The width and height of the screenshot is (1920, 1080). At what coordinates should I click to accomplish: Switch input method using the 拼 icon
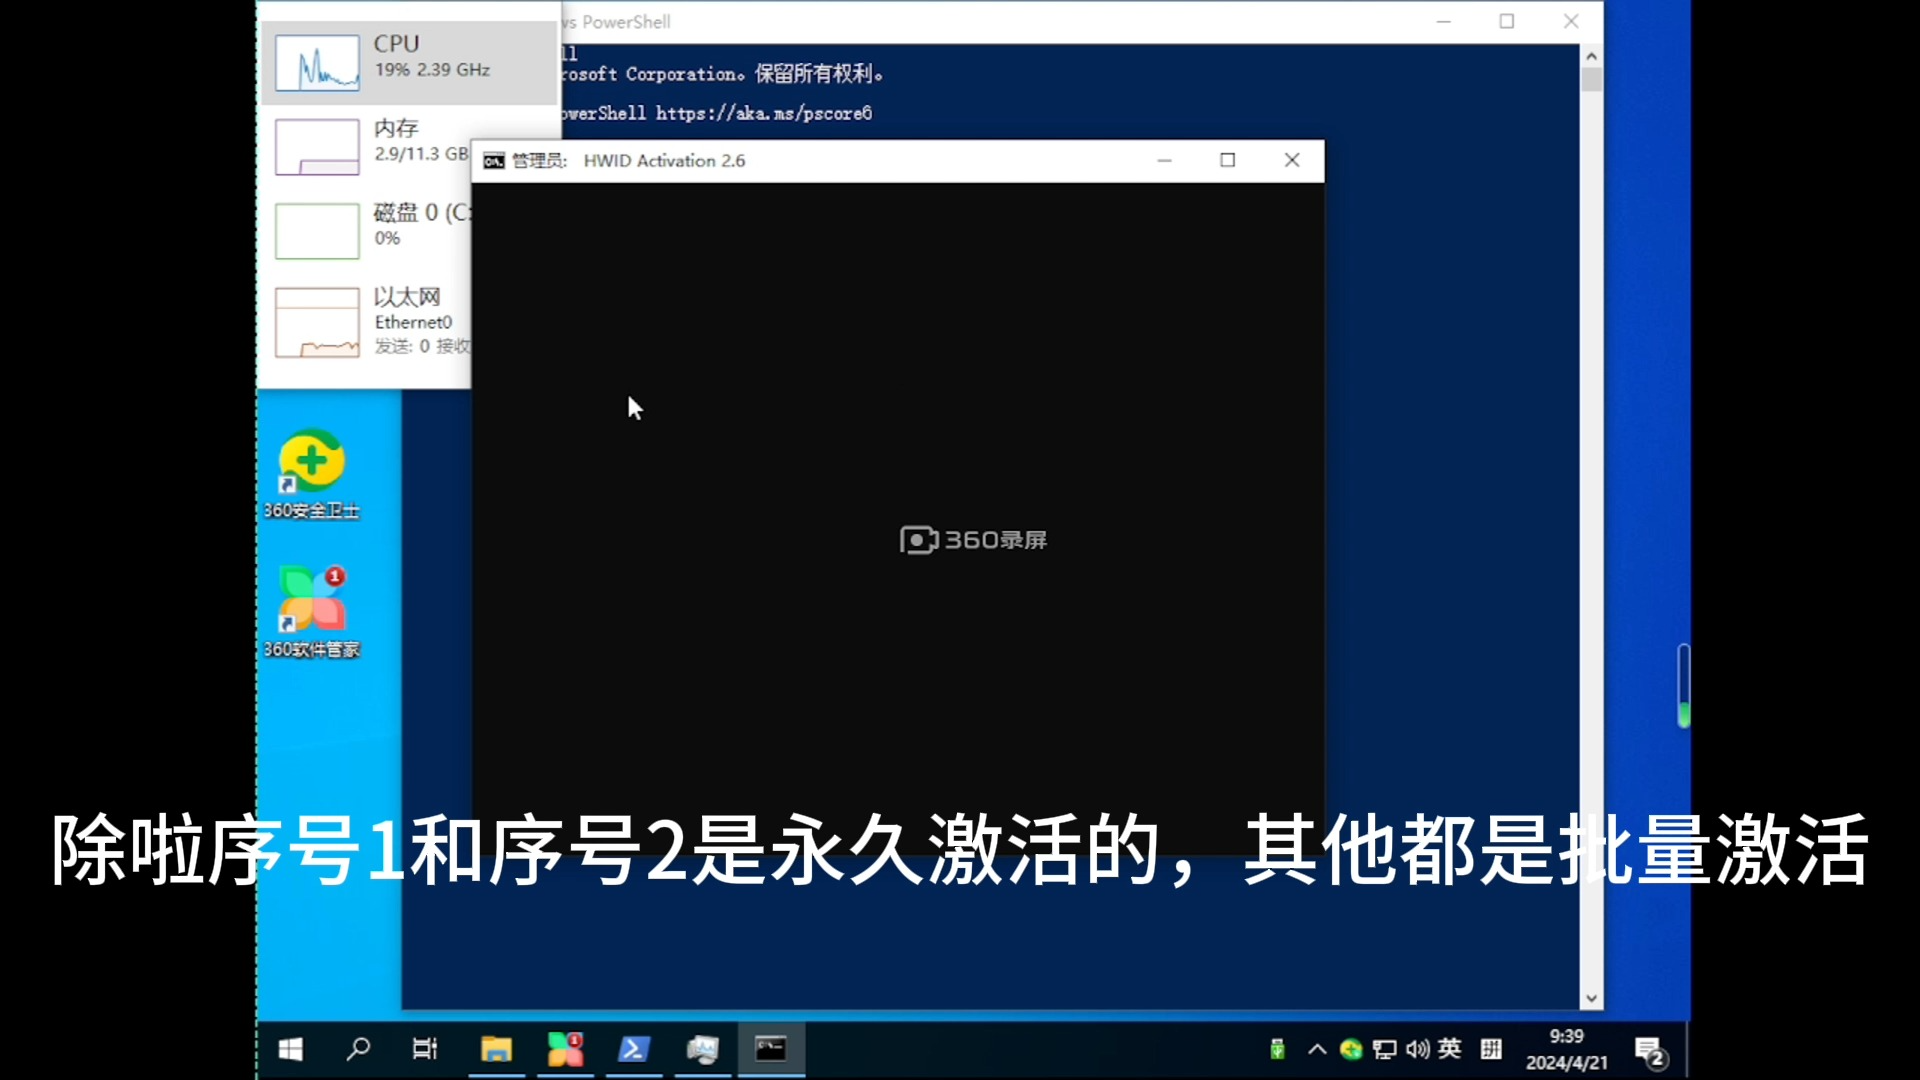(1490, 1049)
